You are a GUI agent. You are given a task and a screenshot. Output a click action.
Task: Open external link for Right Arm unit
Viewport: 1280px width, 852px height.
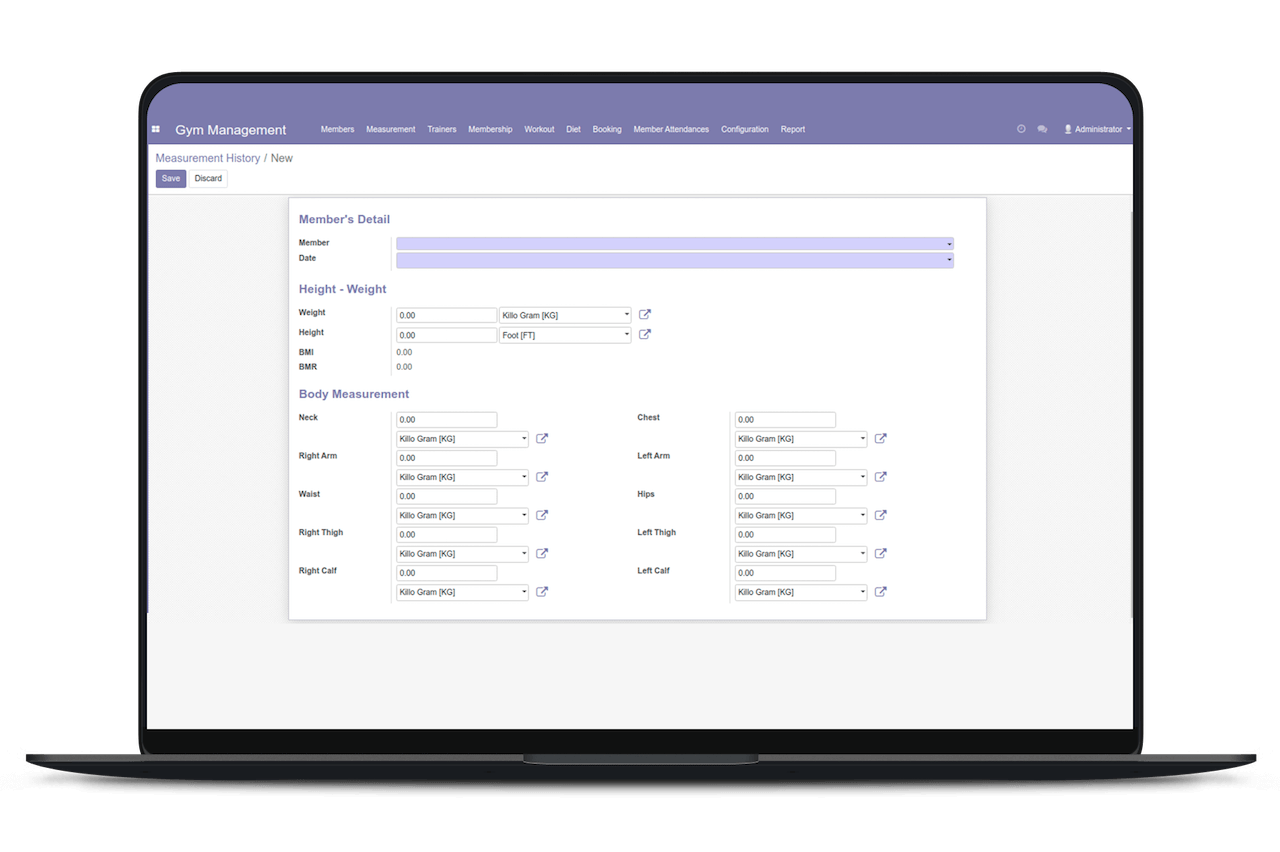tap(542, 477)
